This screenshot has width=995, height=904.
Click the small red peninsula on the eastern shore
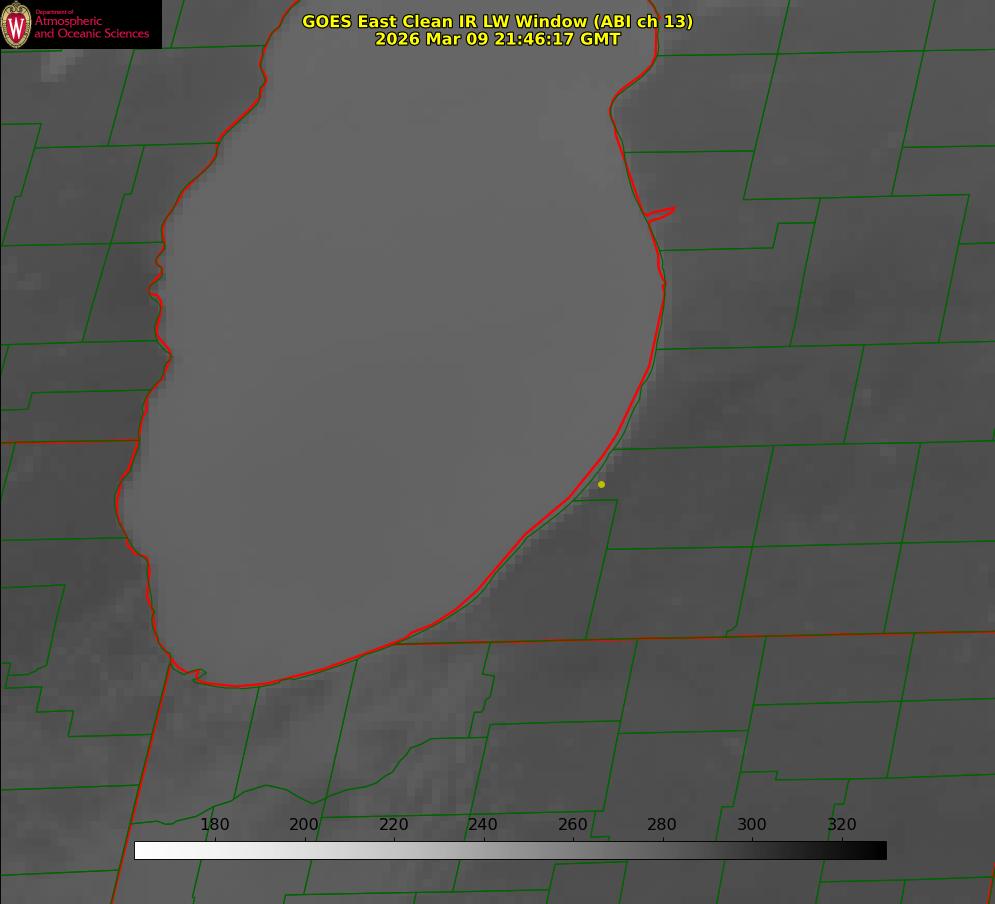(662, 213)
